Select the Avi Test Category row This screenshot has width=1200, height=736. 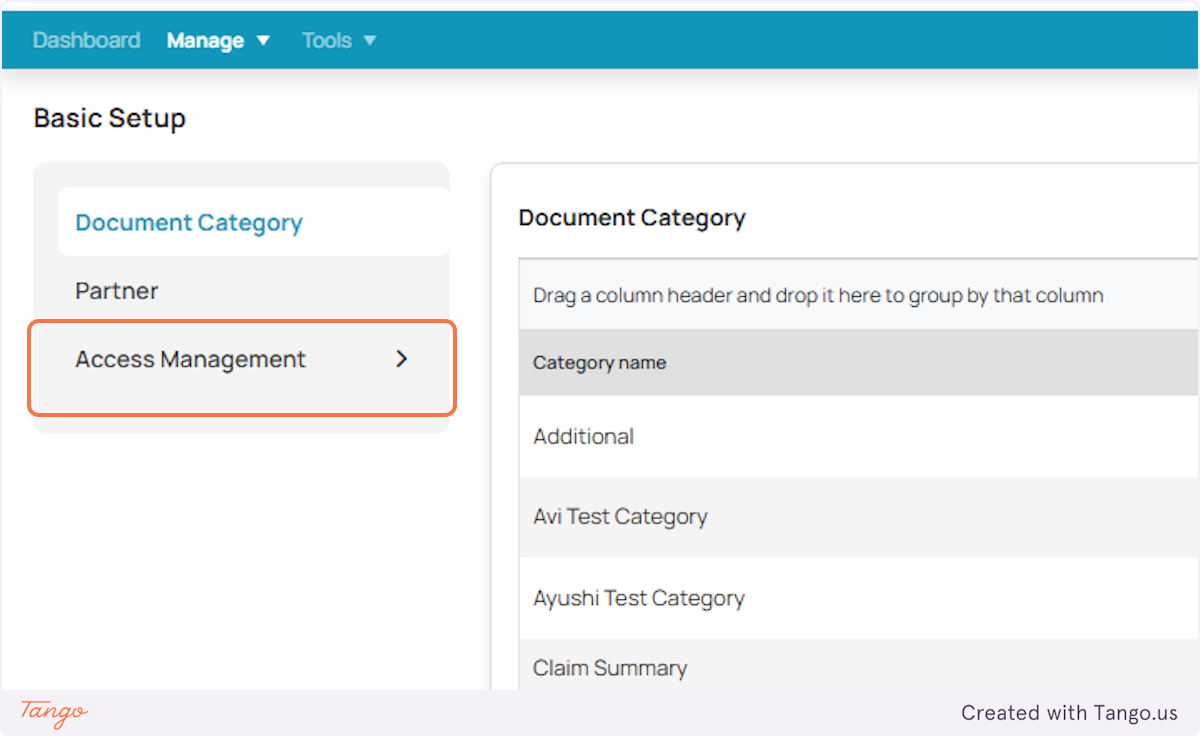pyautogui.click(x=620, y=516)
